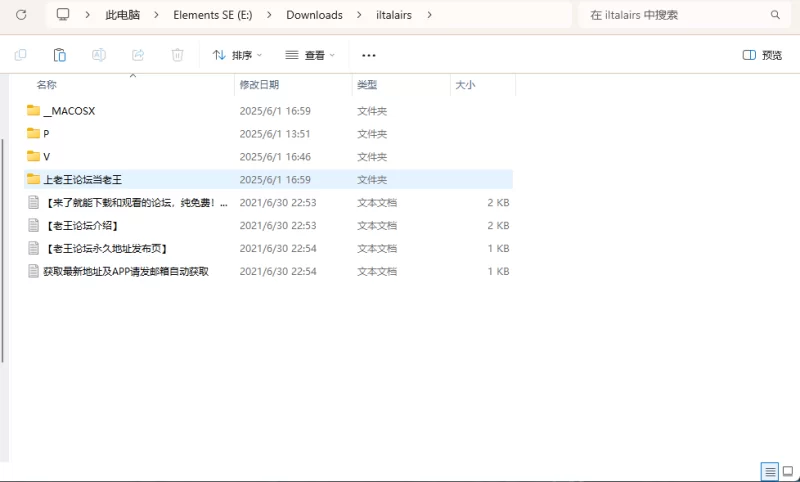The image size is (800, 482).
Task: Navigate to Elements SE (E:) breadcrumb
Action: [x=213, y=15]
